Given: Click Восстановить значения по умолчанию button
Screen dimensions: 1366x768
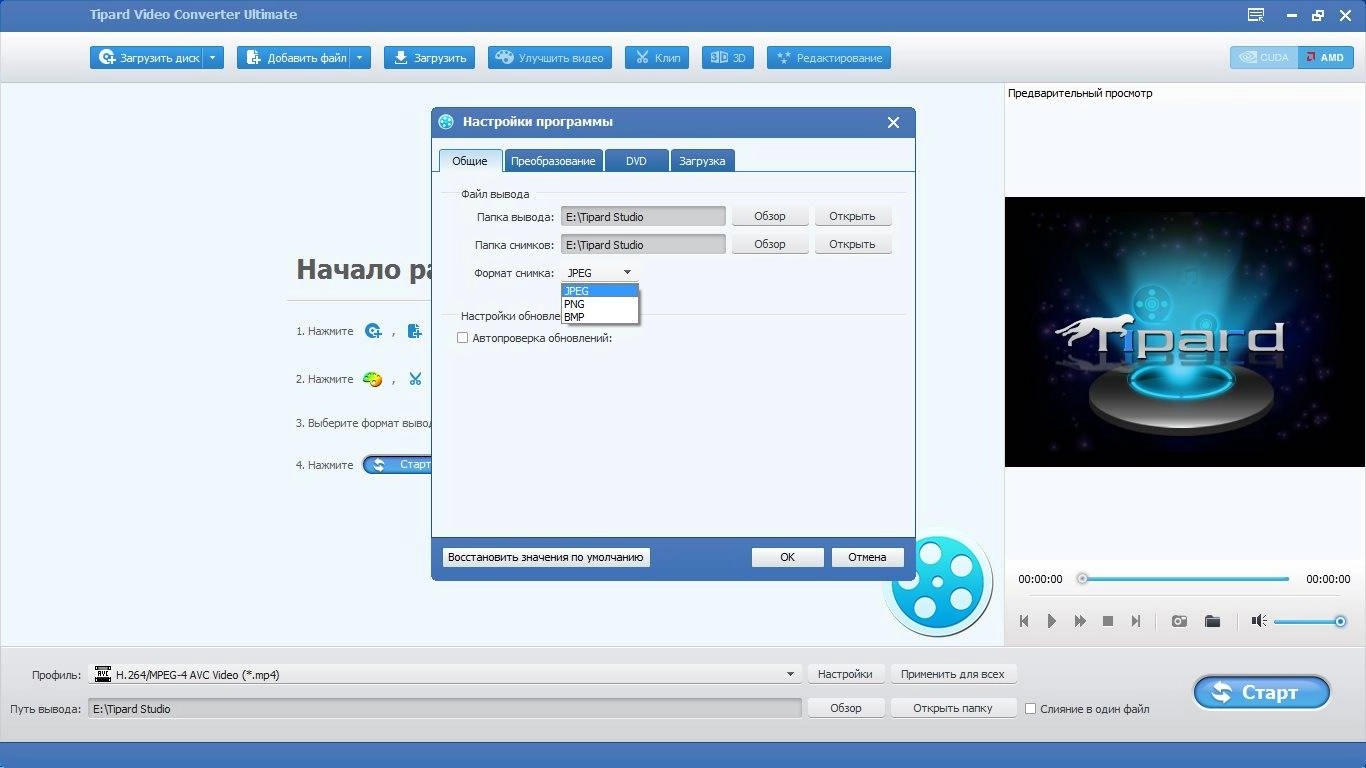Looking at the screenshot, I should [x=546, y=557].
